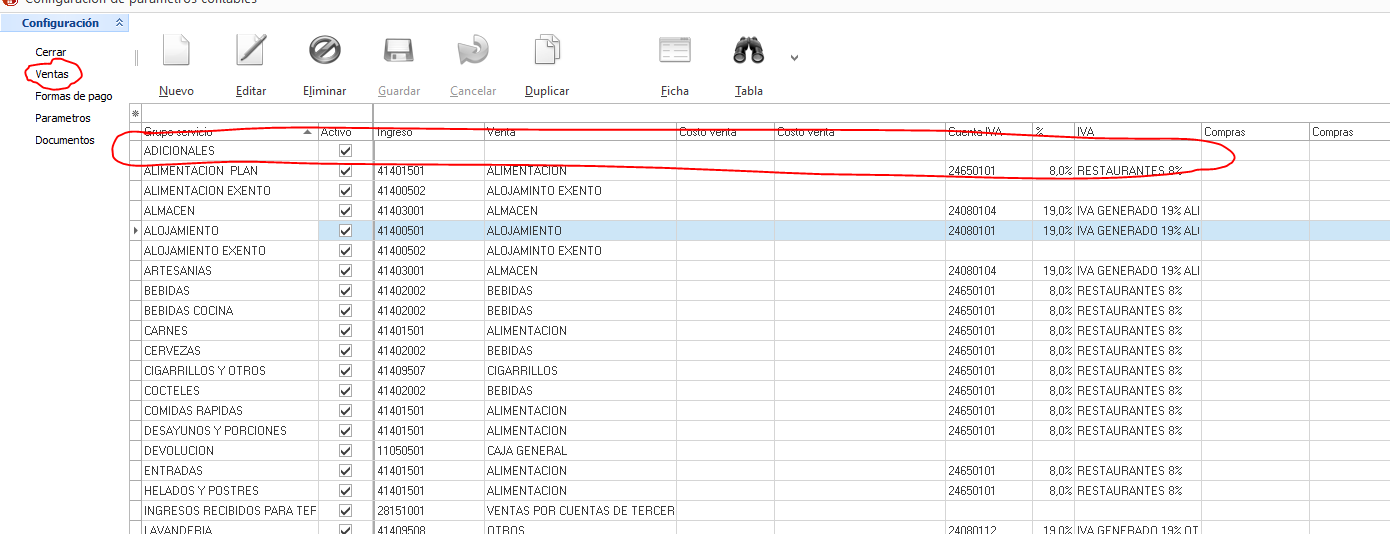The width and height of the screenshot is (1390, 534).
Task: Click the Editar pencil icon
Action: tap(251, 50)
